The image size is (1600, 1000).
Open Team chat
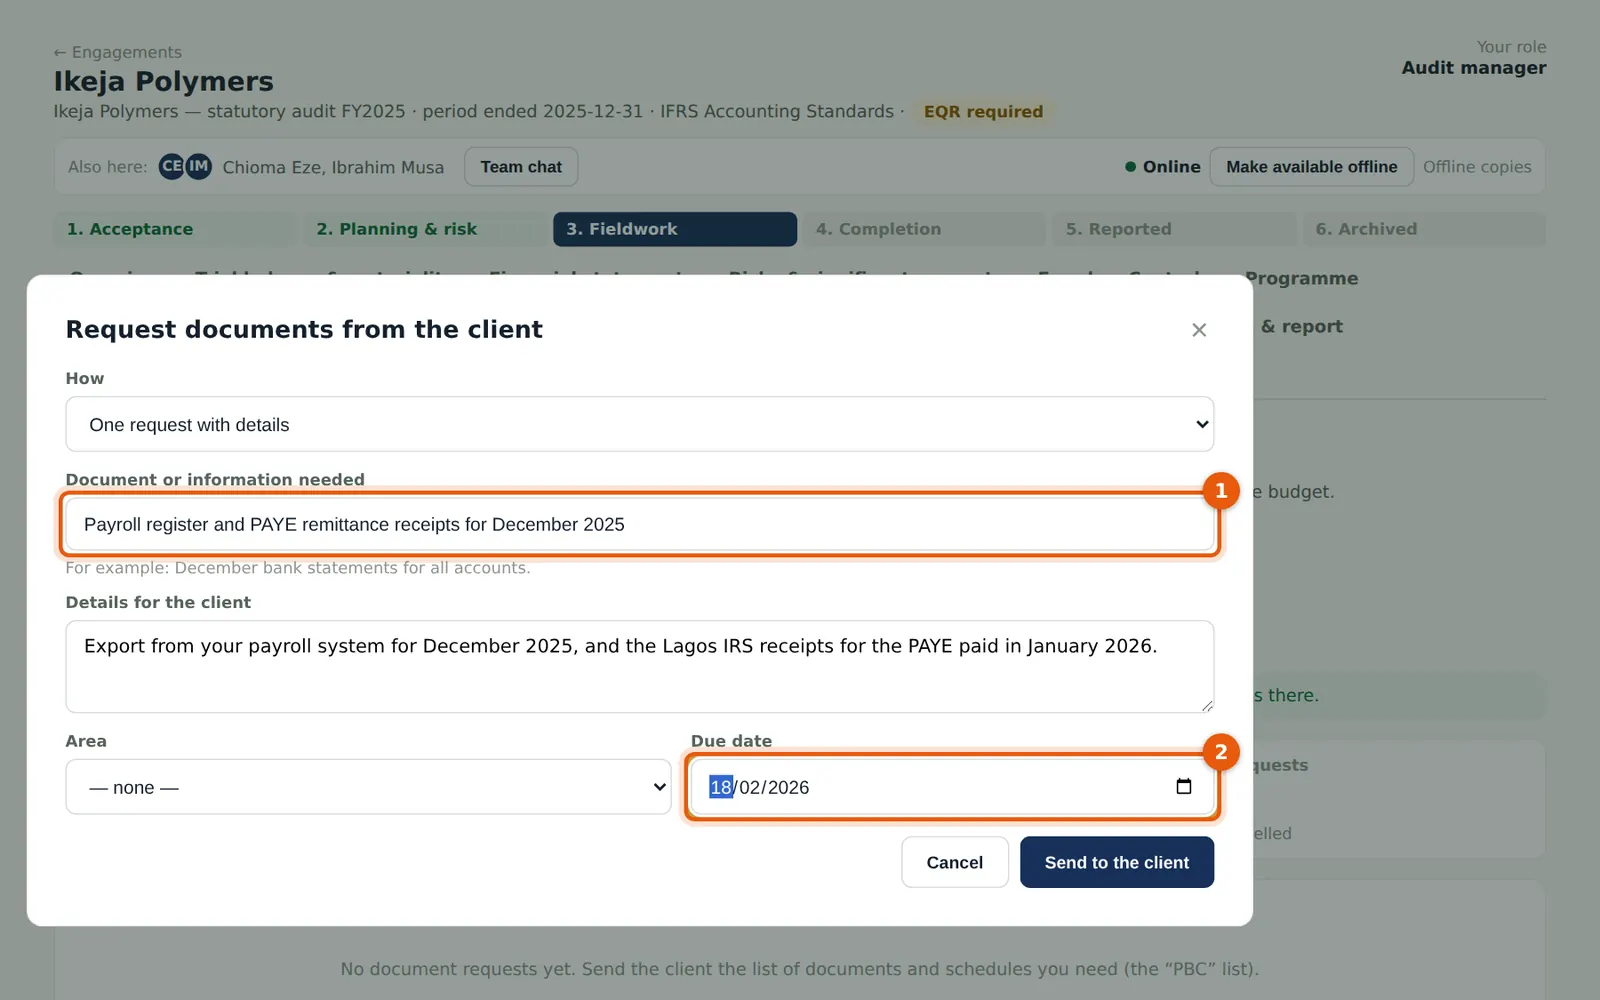[x=521, y=167]
